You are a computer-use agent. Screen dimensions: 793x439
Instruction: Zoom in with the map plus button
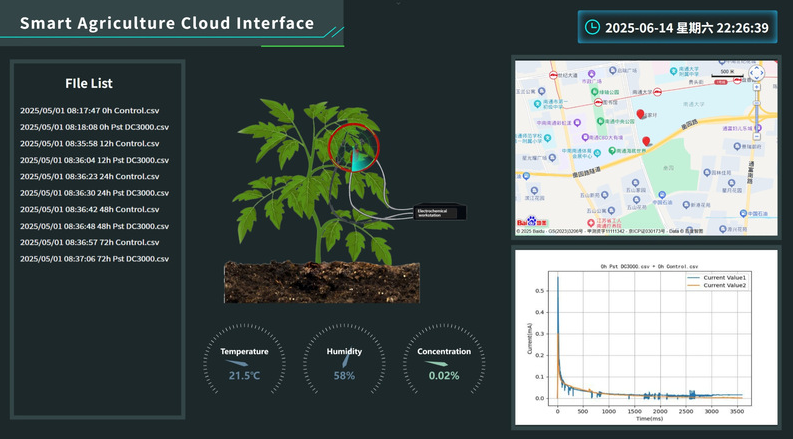pyautogui.click(x=757, y=87)
